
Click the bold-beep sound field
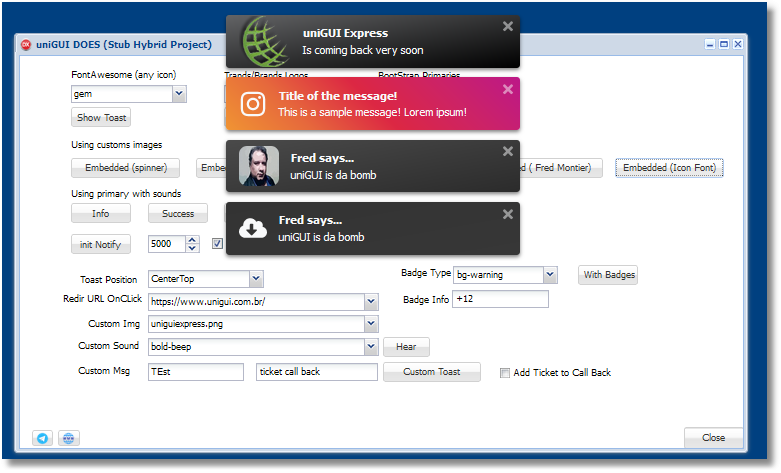[x=257, y=347]
